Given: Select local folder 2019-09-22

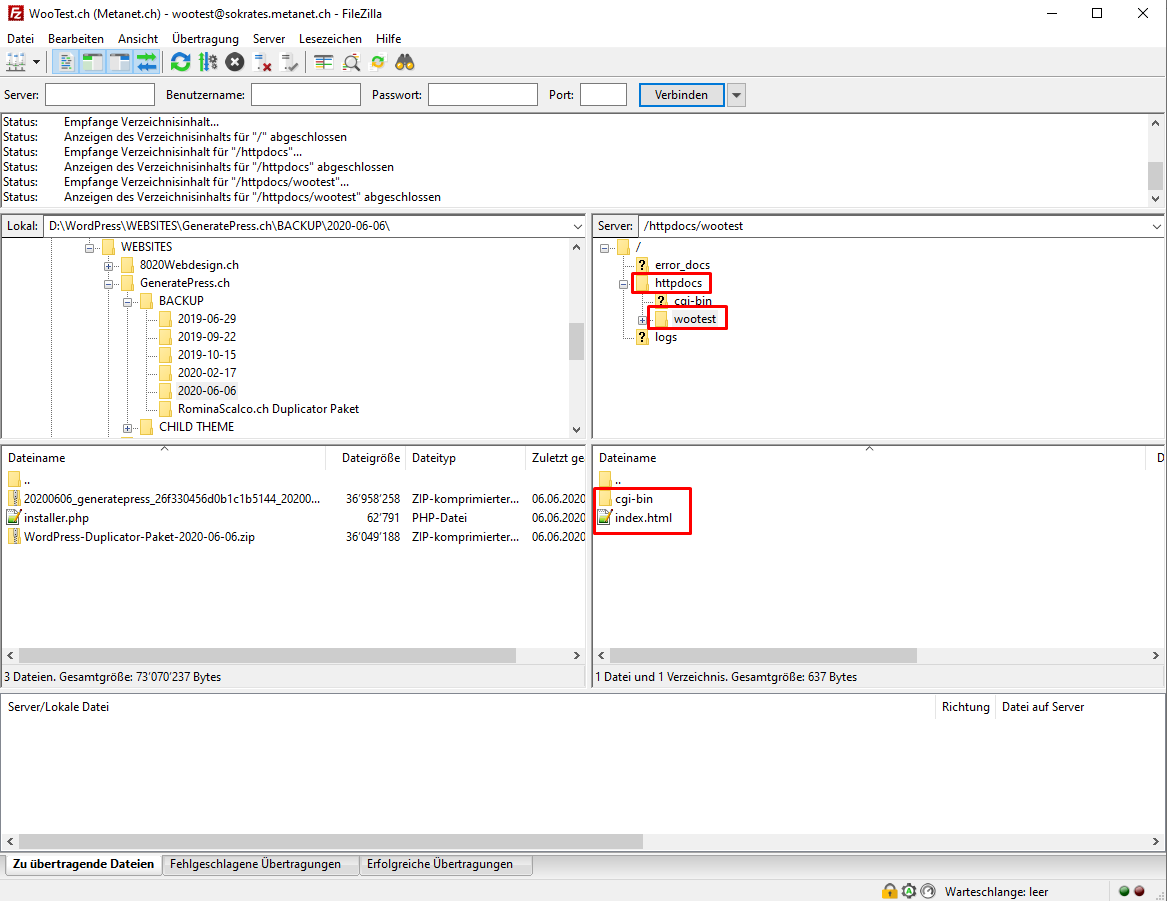Looking at the screenshot, I should [x=206, y=336].
